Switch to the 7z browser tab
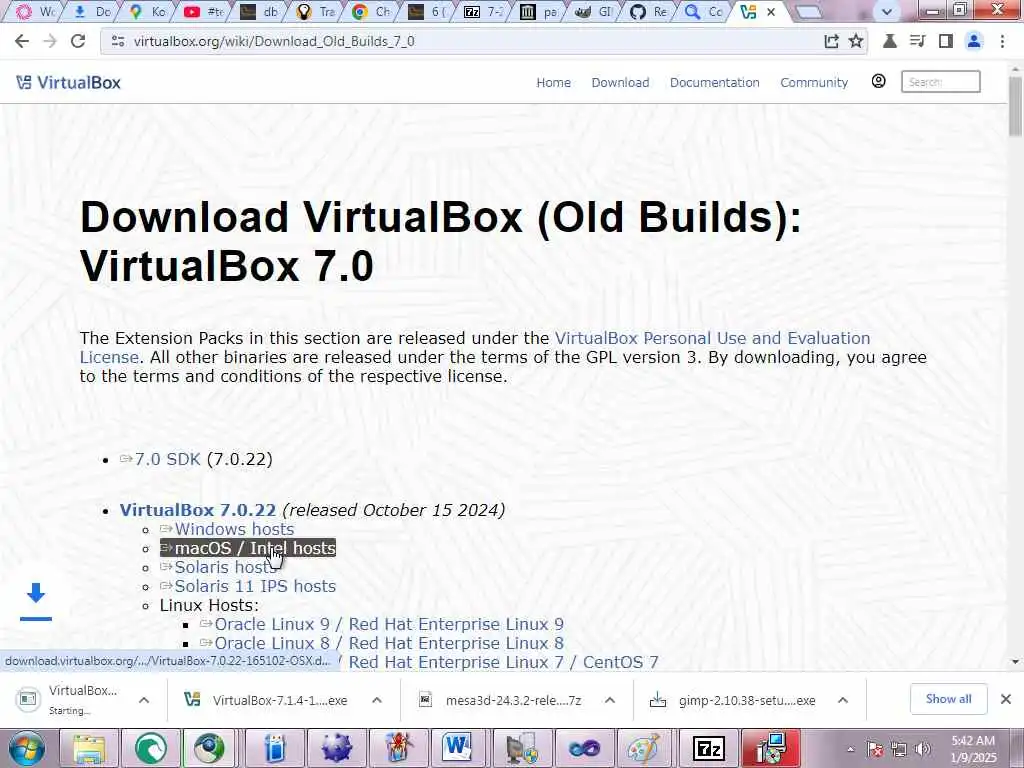 coord(483,12)
